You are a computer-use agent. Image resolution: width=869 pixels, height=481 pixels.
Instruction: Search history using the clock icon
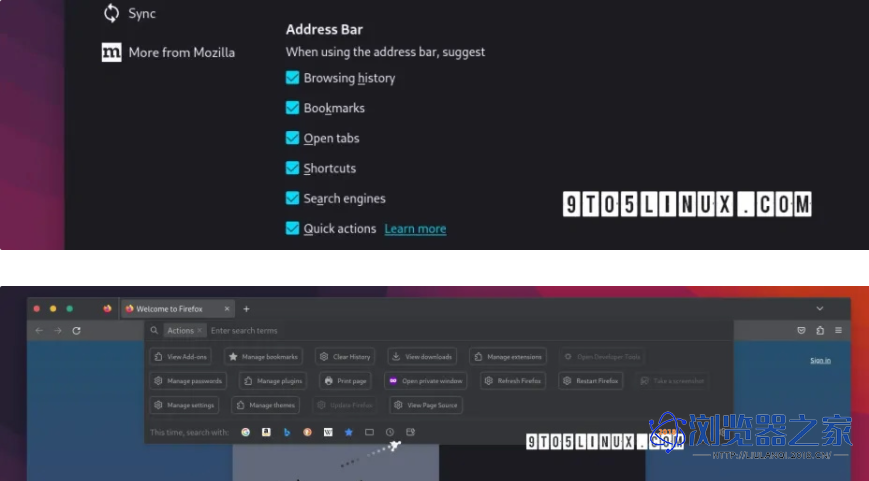point(390,432)
